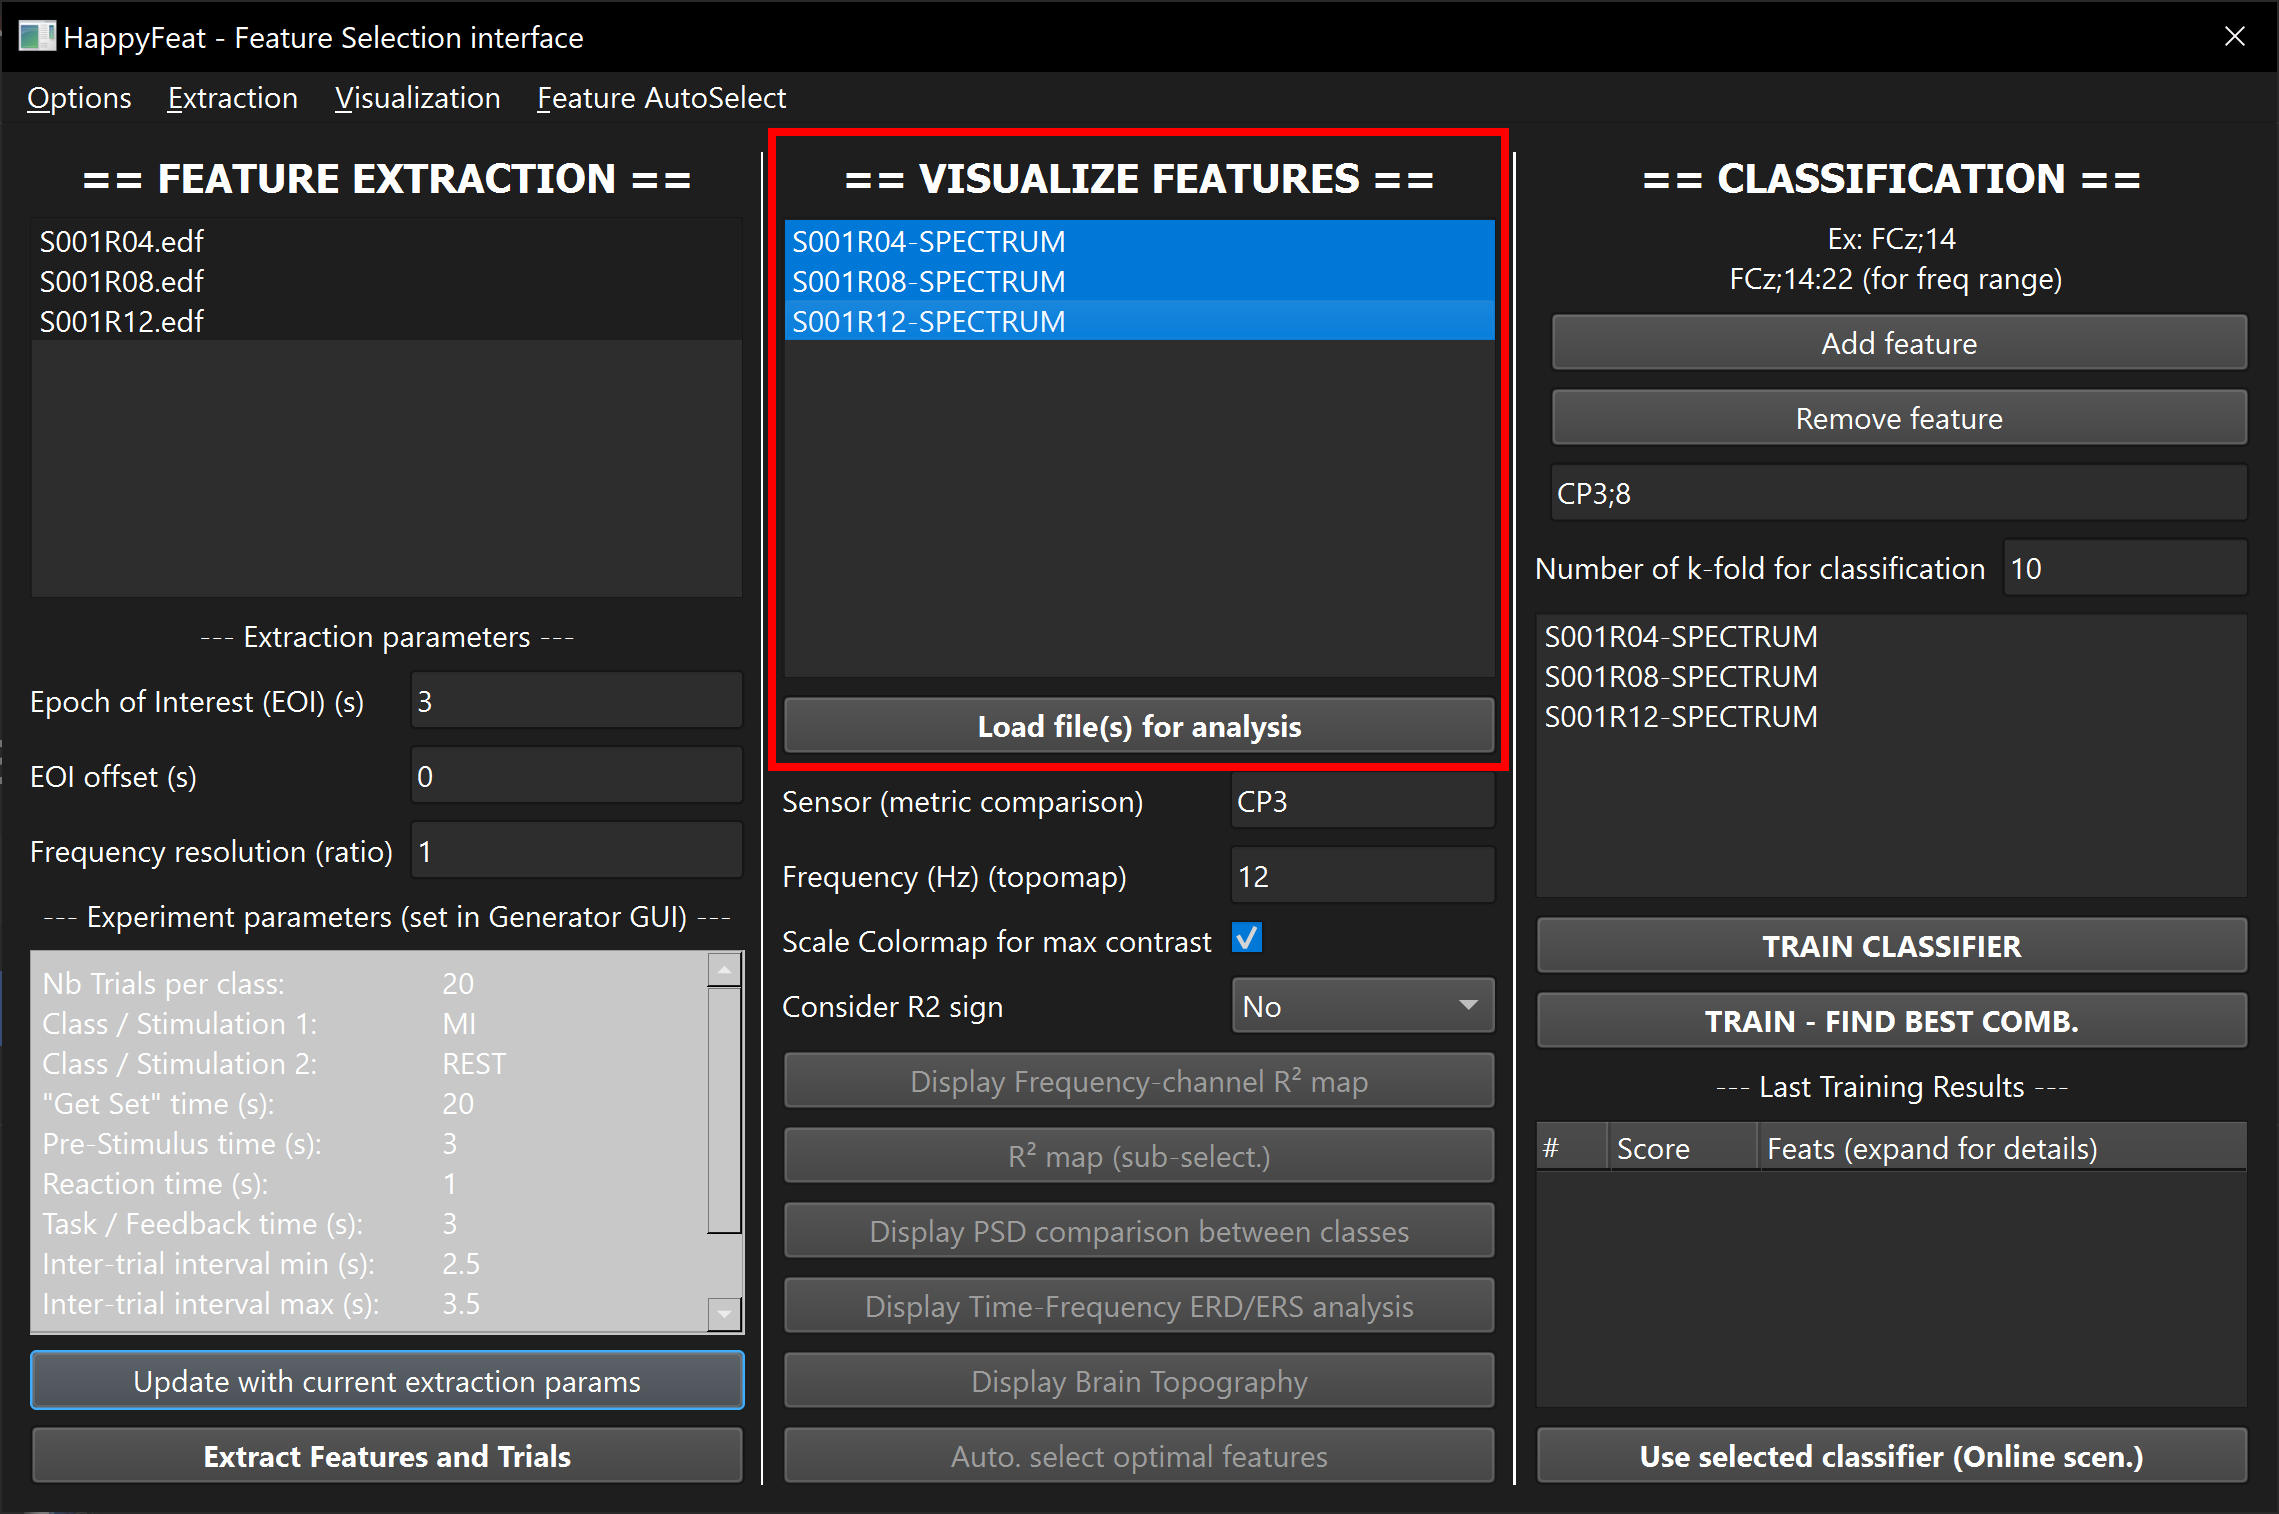Click Display Frequency-channel R² map button
This screenshot has width=2279, height=1514.
point(1139,1081)
